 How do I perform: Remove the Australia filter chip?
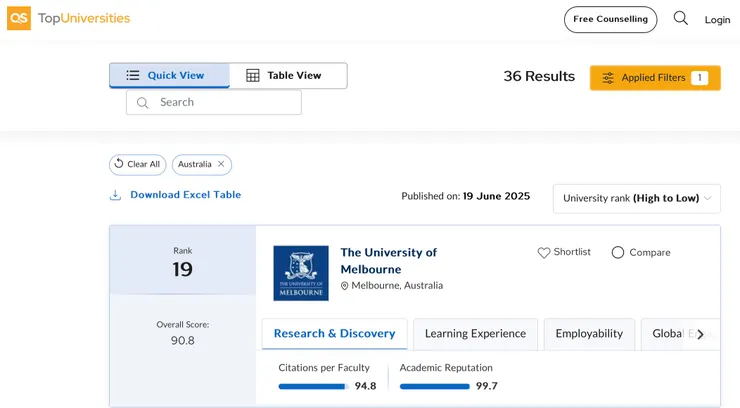221,164
